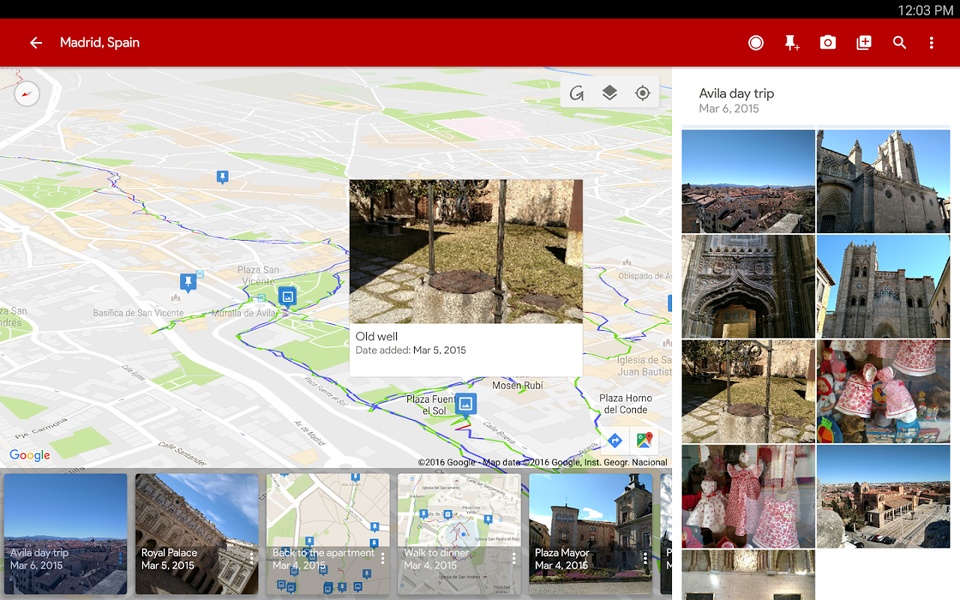Open the Avila day trip card in bottom strip
Image resolution: width=960 pixels, height=600 pixels.
tap(66, 533)
